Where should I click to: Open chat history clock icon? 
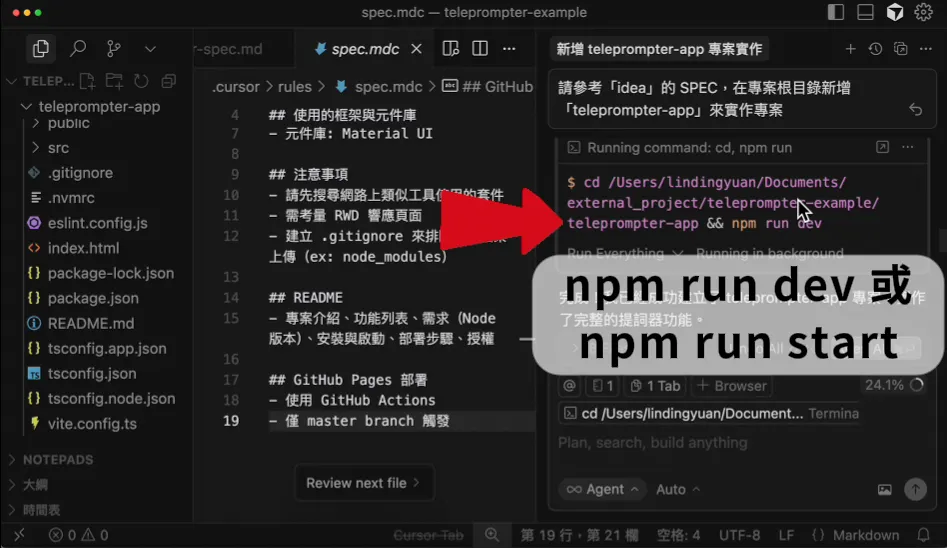[x=875, y=49]
